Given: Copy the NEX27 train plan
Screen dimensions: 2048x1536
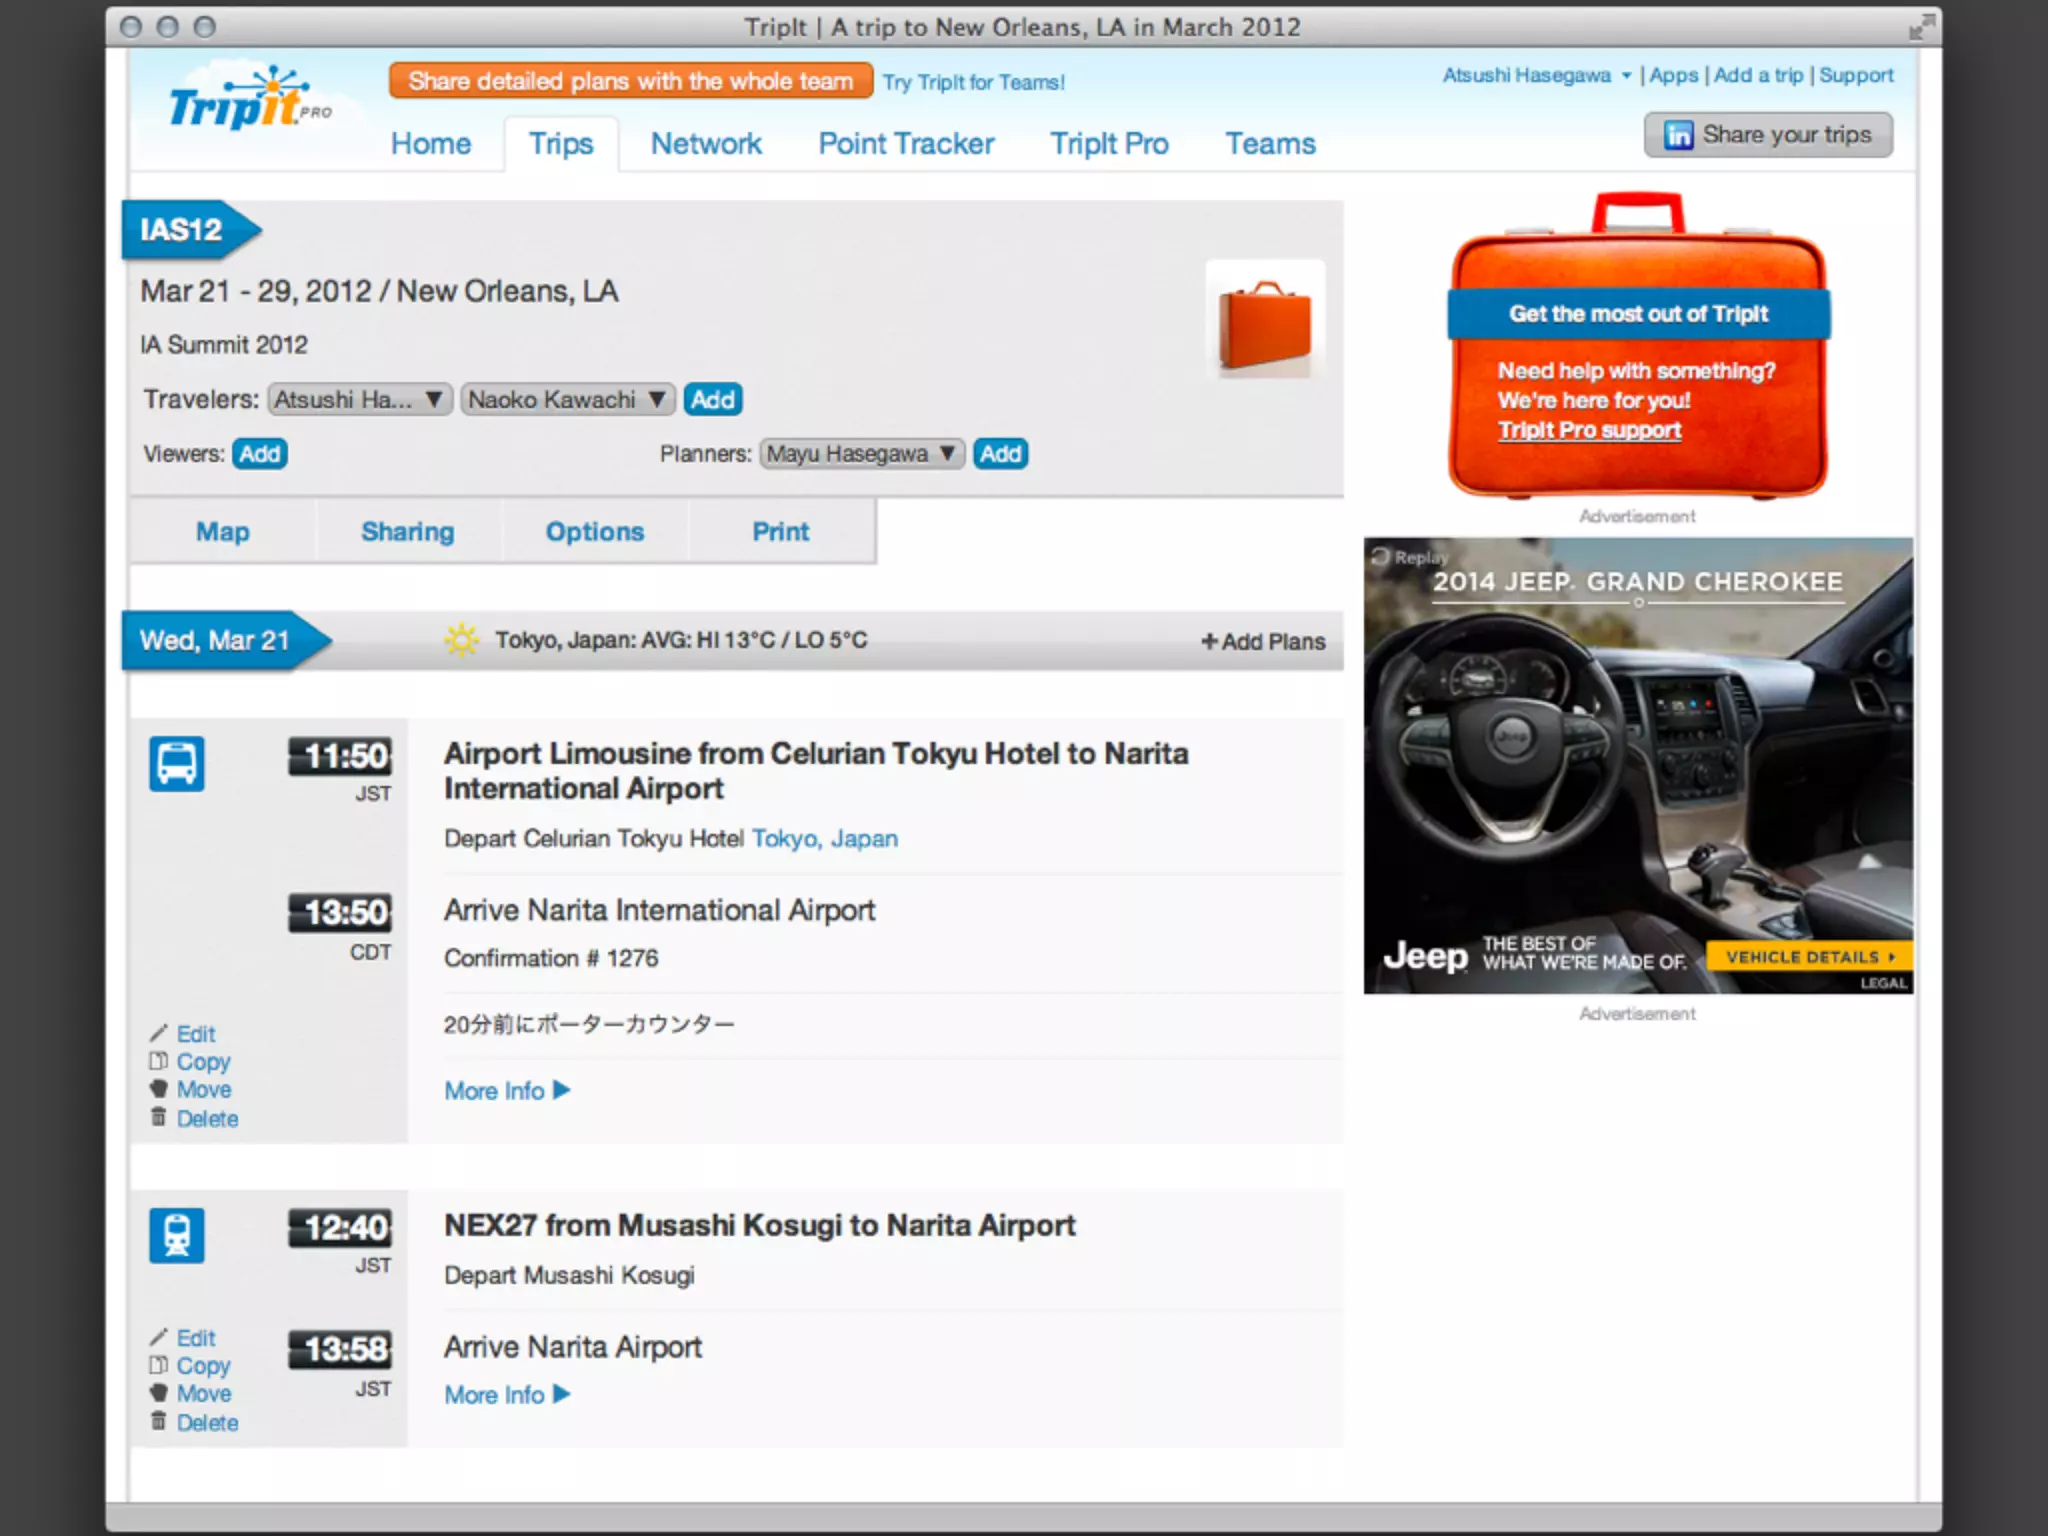Looking at the screenshot, I should pos(202,1366).
